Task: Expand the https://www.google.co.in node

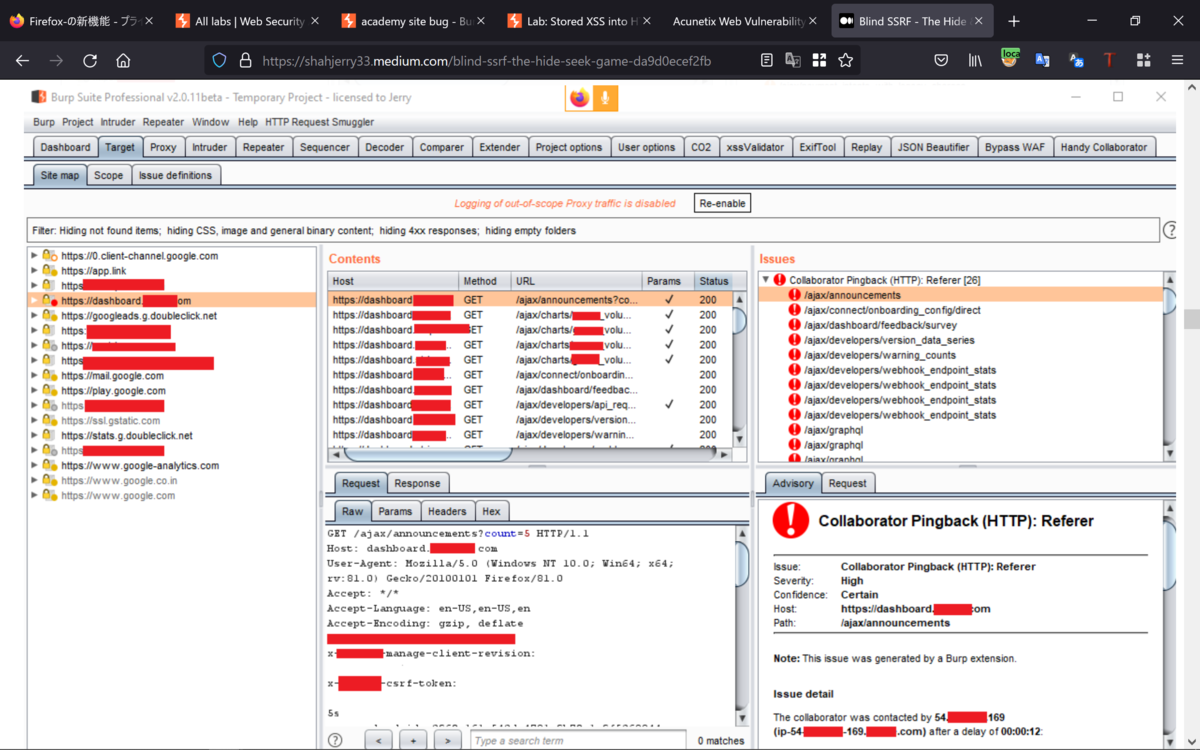Action: pyautogui.click(x=34, y=481)
